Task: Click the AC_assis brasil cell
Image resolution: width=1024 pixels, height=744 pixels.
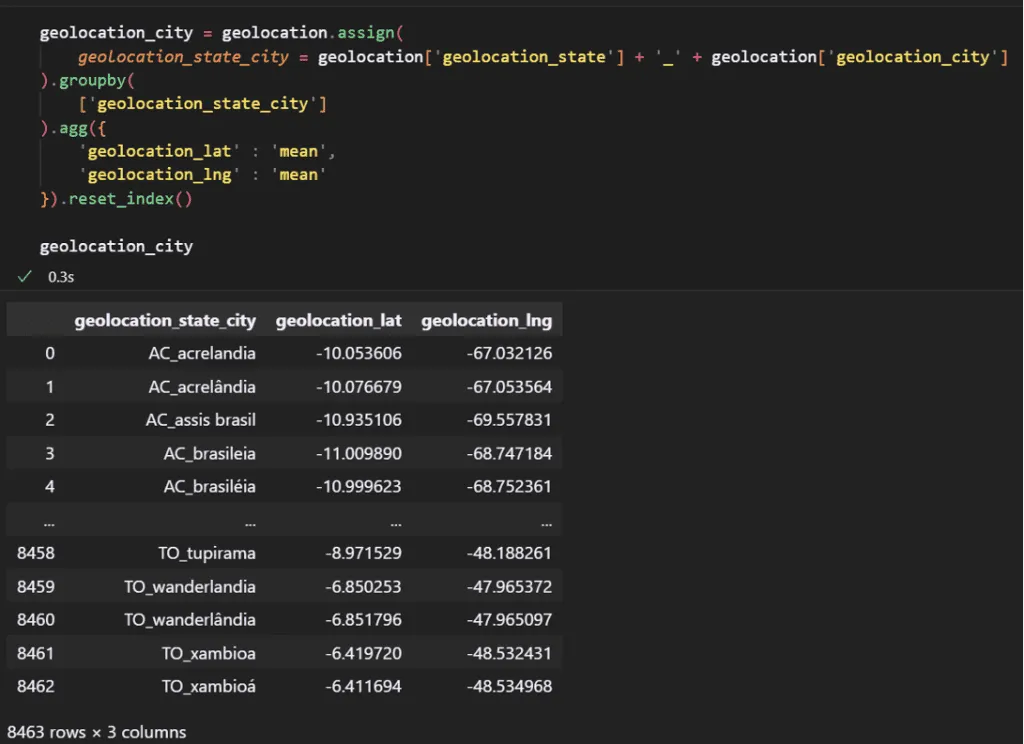Action: click(x=200, y=420)
